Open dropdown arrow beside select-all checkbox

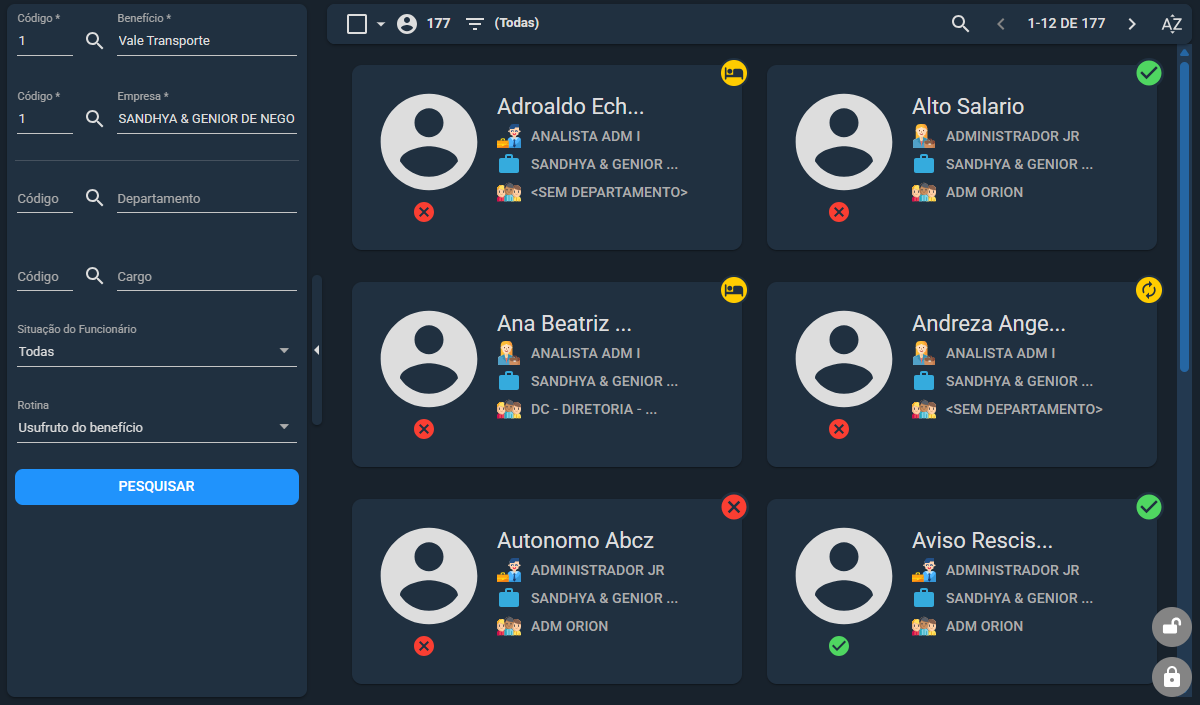coord(381,24)
